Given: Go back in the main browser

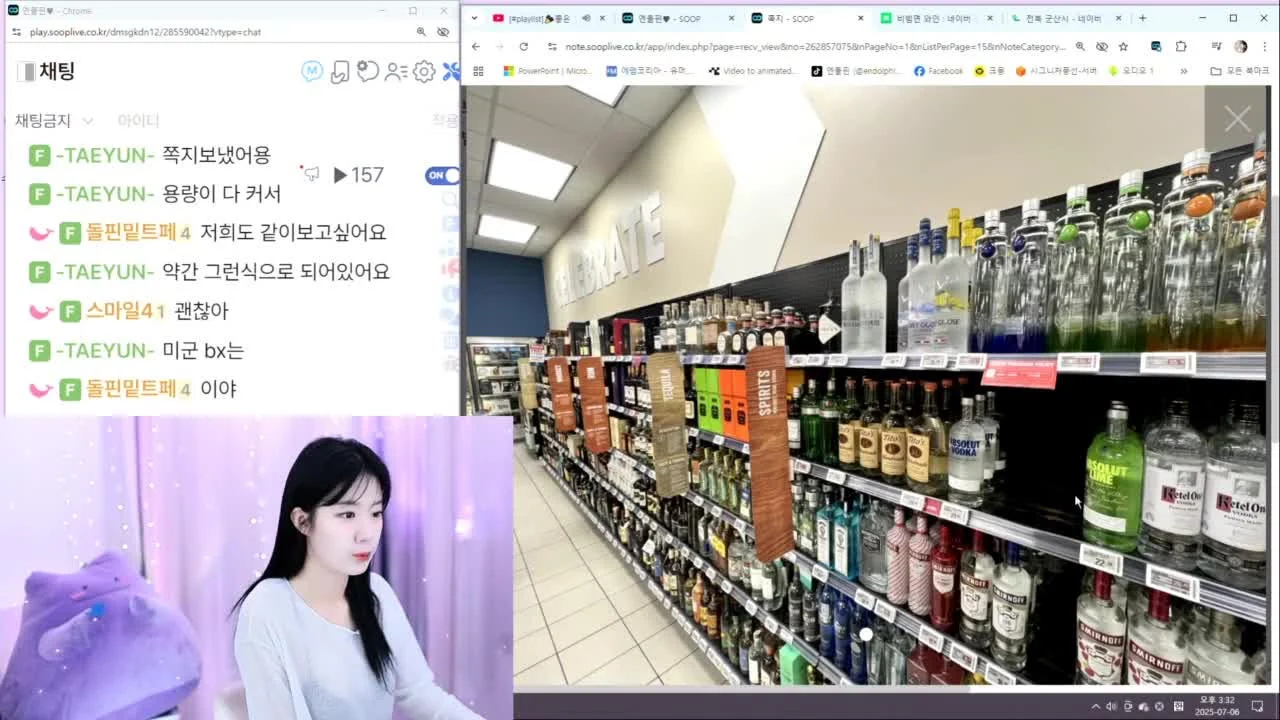Looking at the screenshot, I should [x=475, y=46].
